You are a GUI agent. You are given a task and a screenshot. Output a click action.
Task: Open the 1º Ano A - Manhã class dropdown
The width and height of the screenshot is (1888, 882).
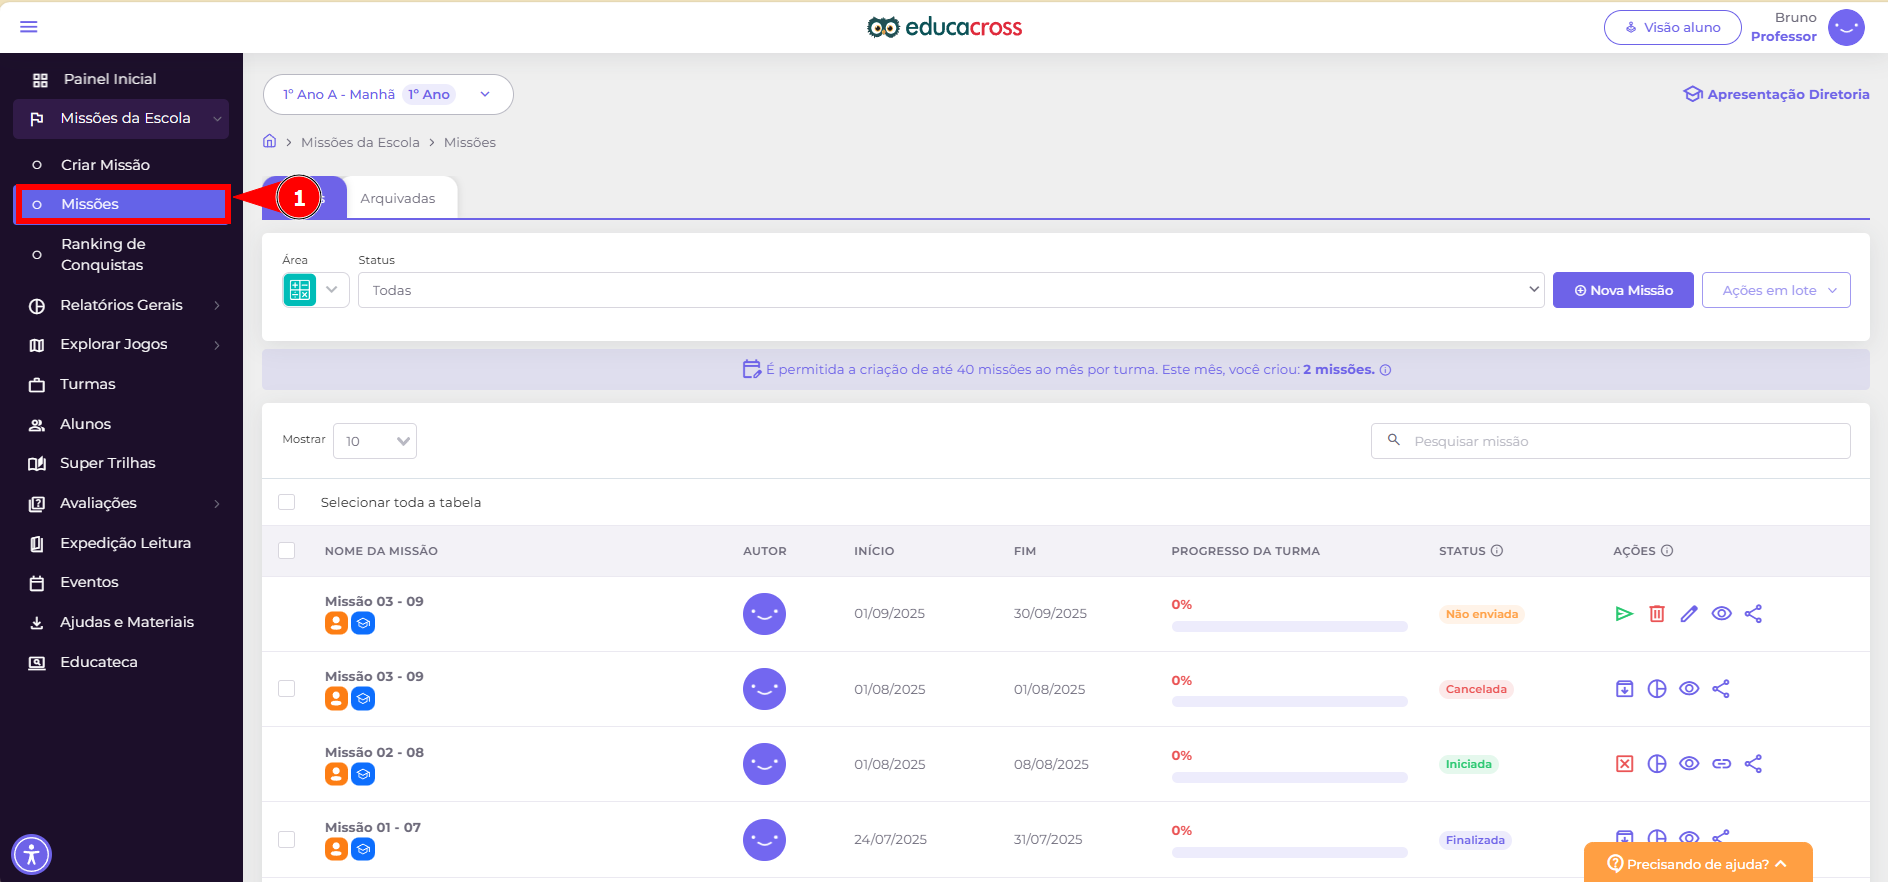pyautogui.click(x=388, y=94)
